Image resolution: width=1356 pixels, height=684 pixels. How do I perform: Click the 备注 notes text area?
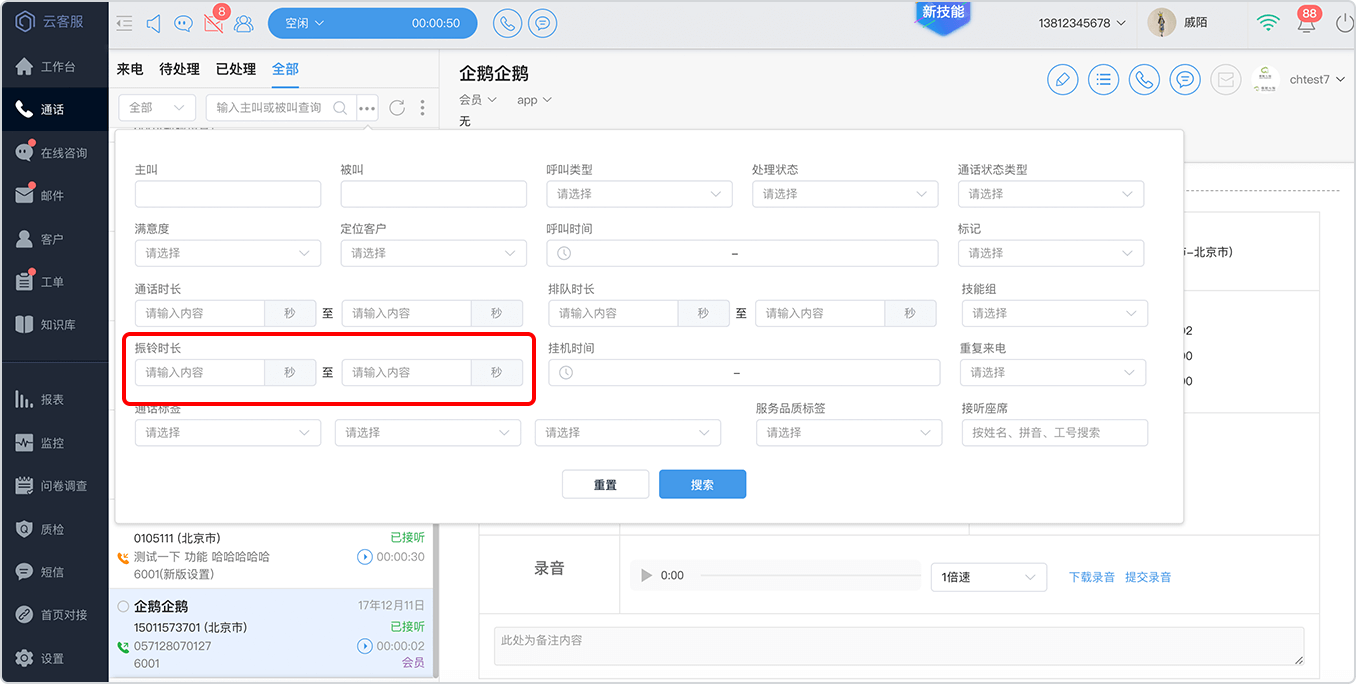899,646
